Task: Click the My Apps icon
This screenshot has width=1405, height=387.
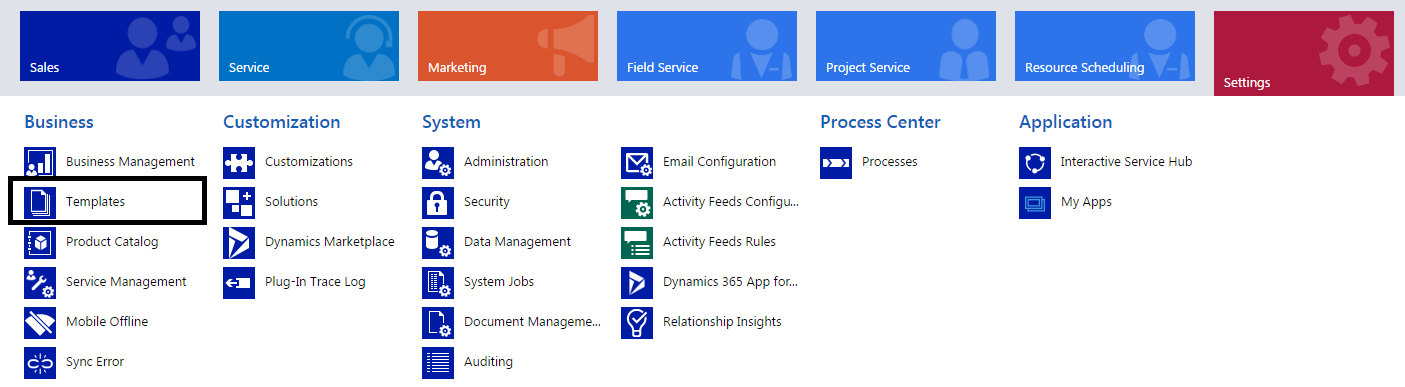Action: (1035, 202)
